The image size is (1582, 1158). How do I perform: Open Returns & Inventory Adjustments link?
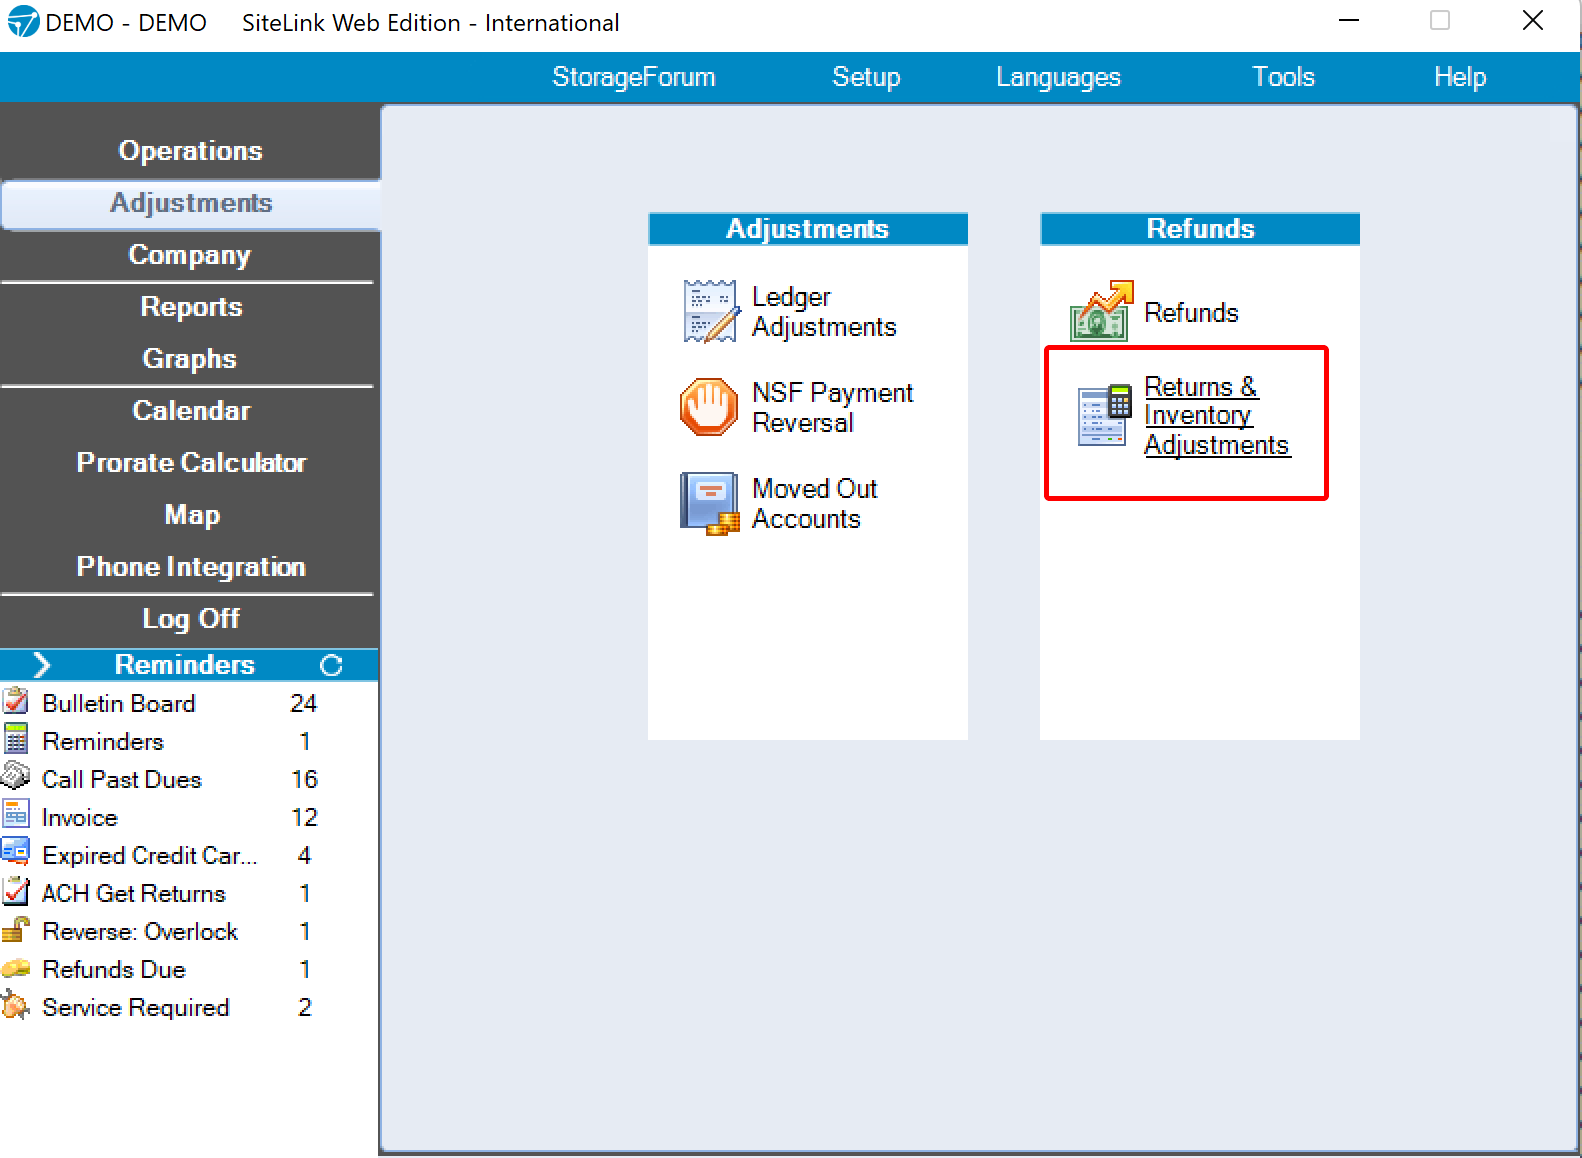tap(1217, 416)
